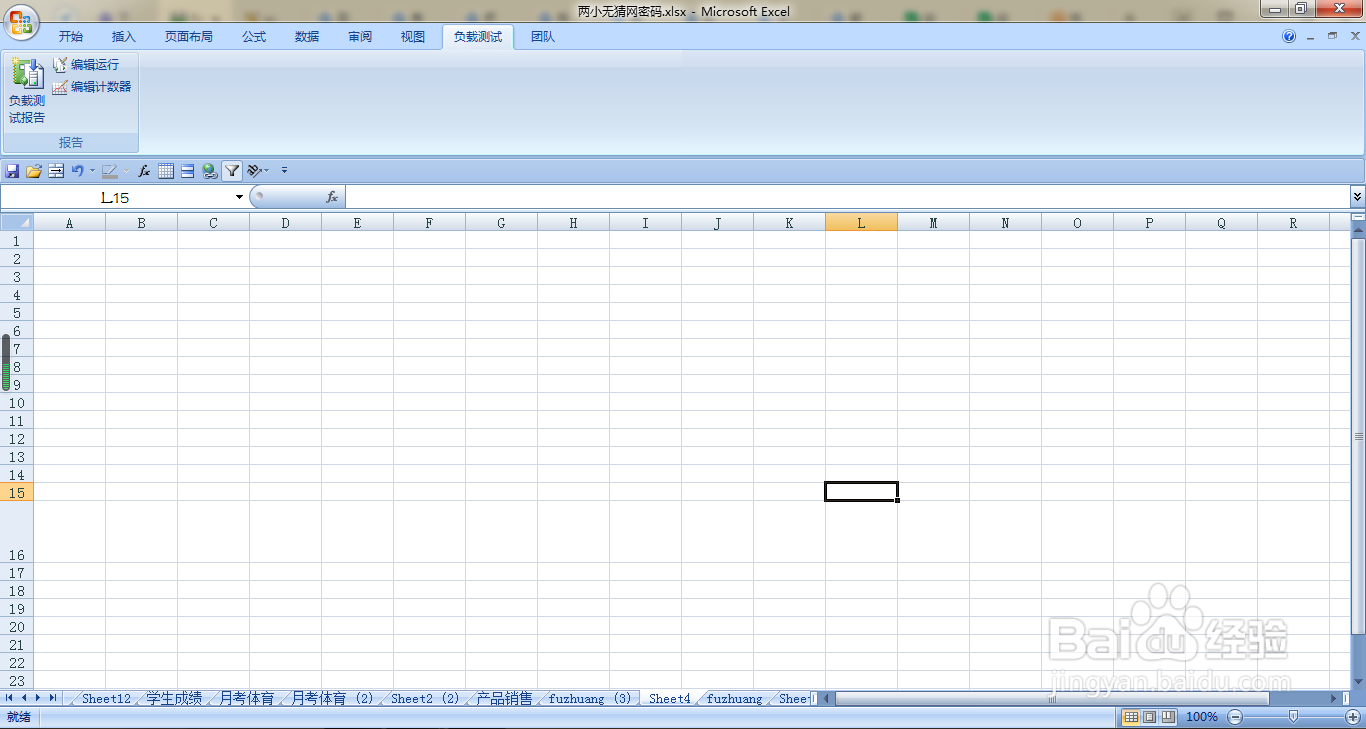Customize Quick Access Toolbar dropdown
This screenshot has width=1366, height=729.
285,171
